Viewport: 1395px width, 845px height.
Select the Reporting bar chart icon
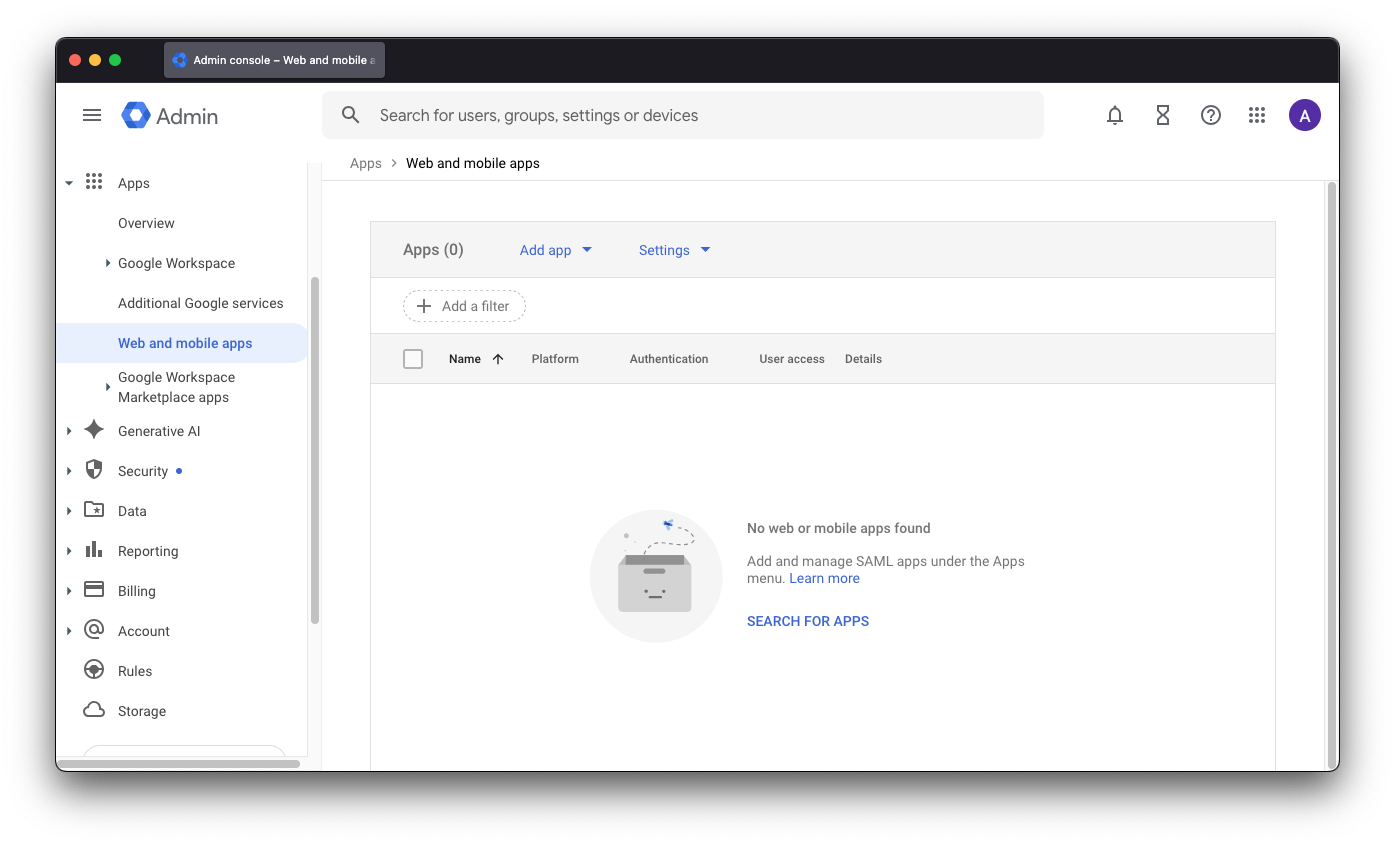[93, 550]
